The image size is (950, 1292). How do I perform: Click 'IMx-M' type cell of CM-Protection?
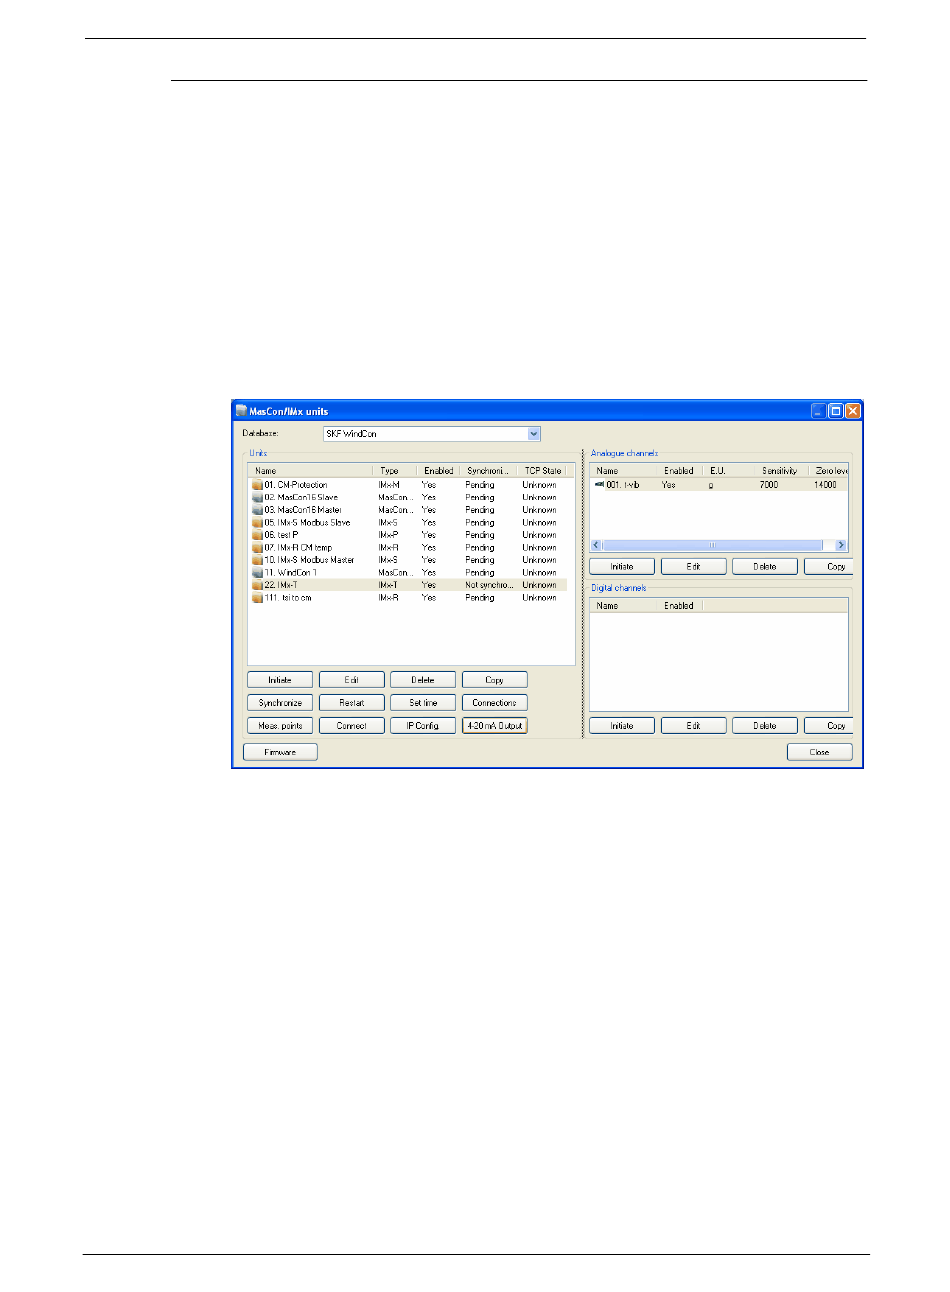pyautogui.click(x=389, y=485)
